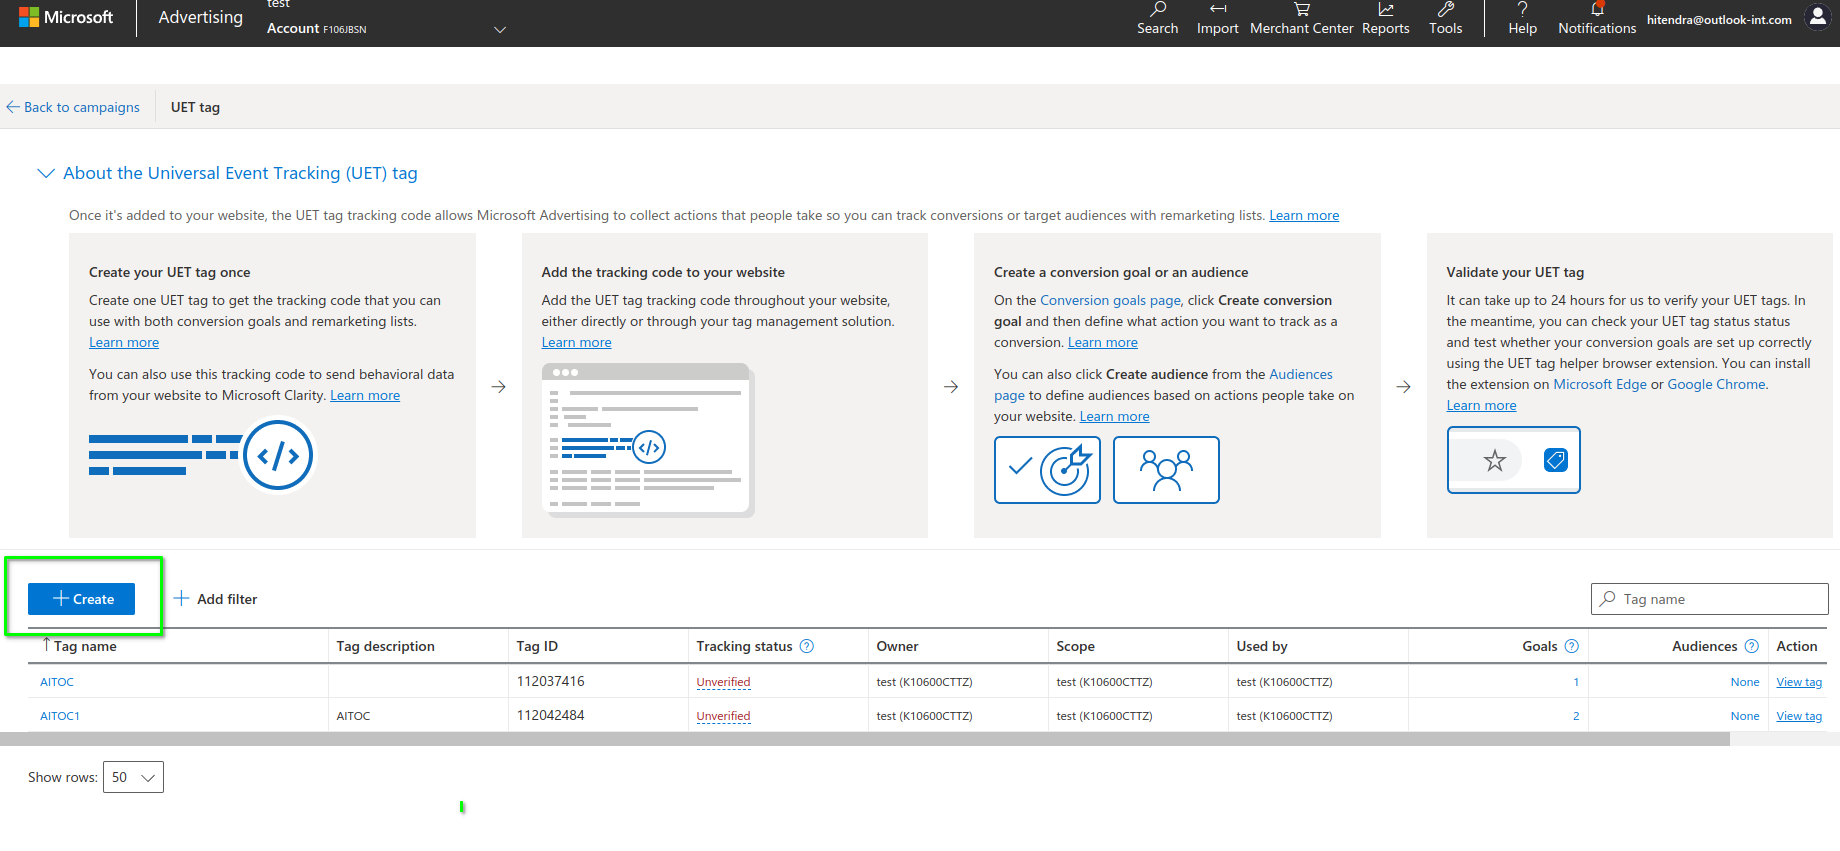Open the Search tool in top bar
The width and height of the screenshot is (1840, 851).
pyautogui.click(x=1157, y=19)
